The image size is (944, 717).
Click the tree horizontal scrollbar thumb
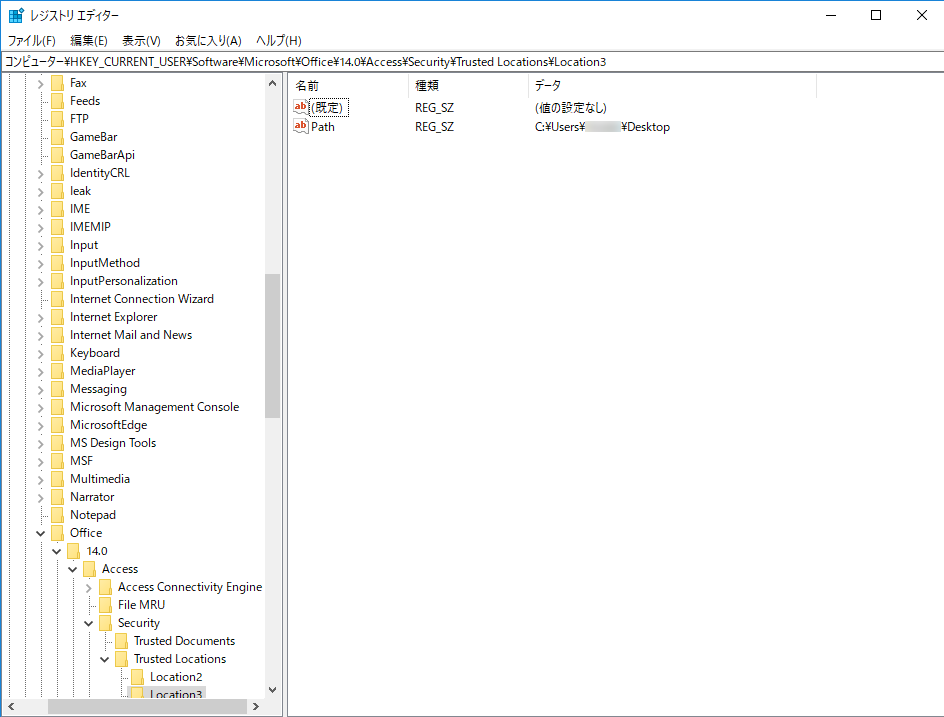click(148, 706)
